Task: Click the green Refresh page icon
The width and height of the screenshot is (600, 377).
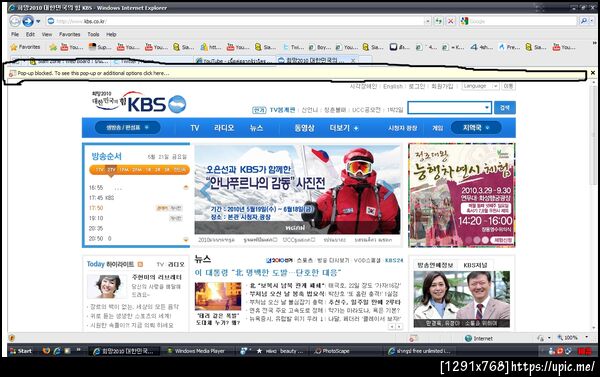Action: pyautogui.click(x=439, y=21)
